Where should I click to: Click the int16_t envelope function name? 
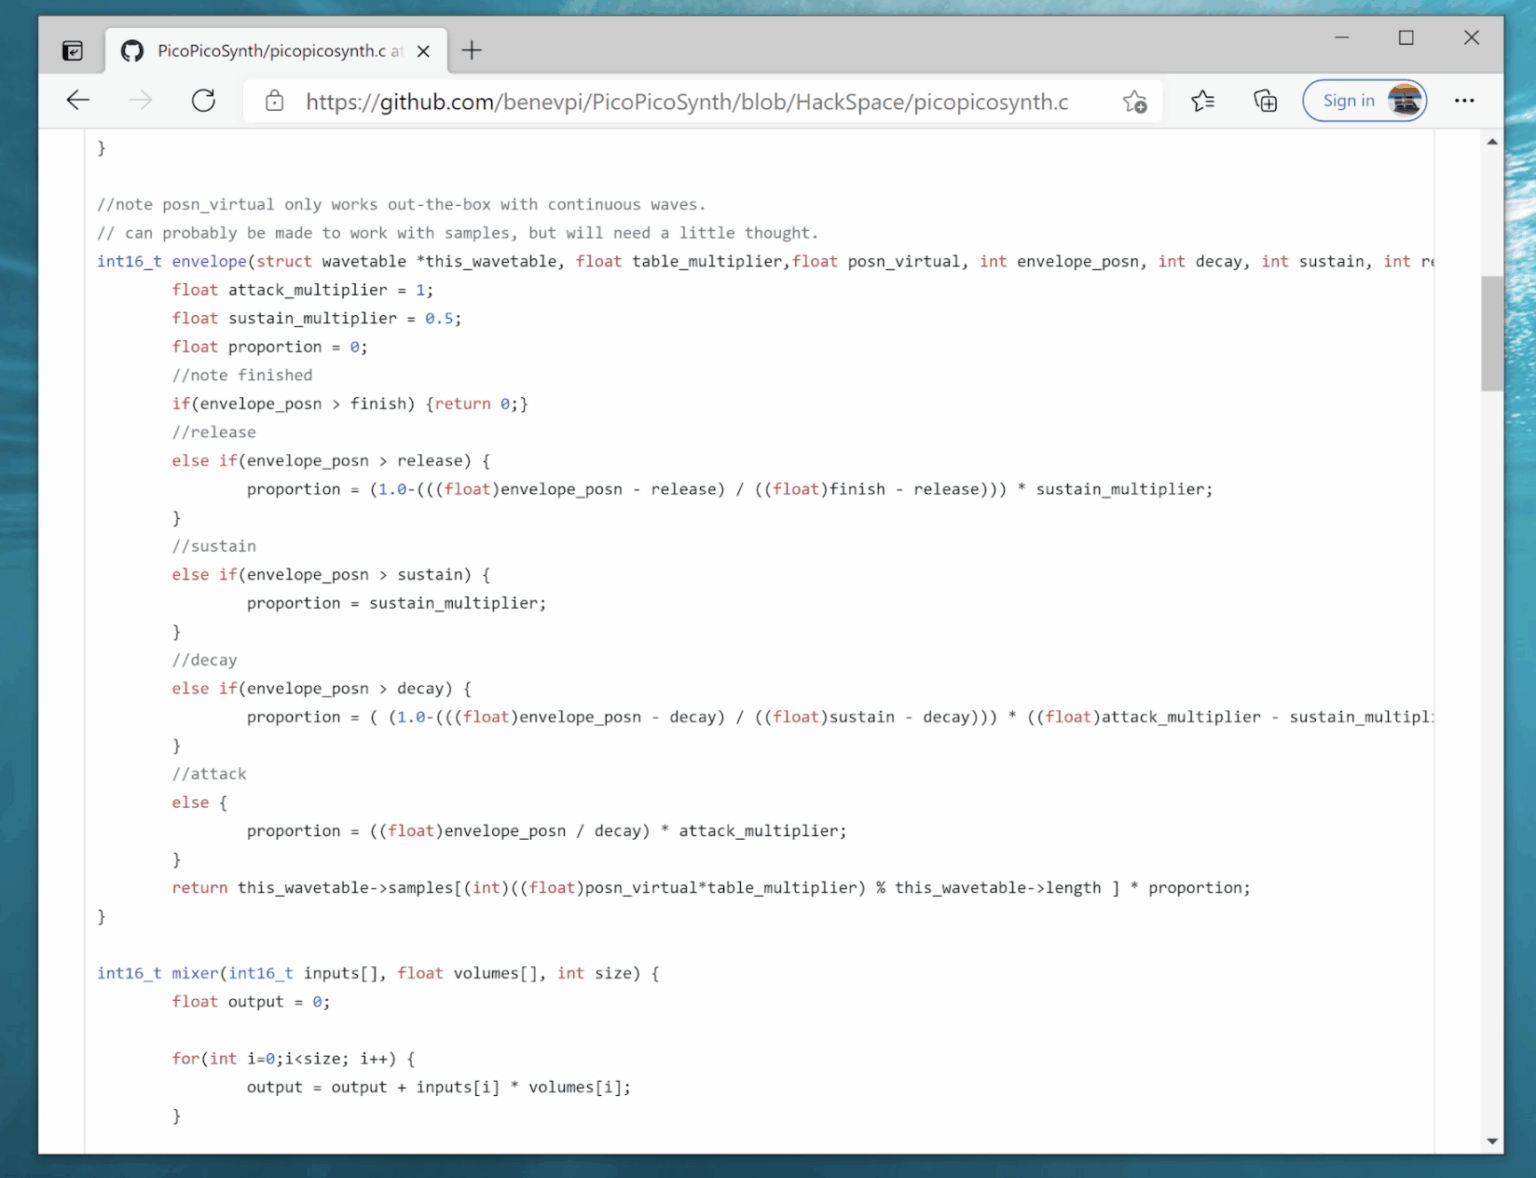209,262
